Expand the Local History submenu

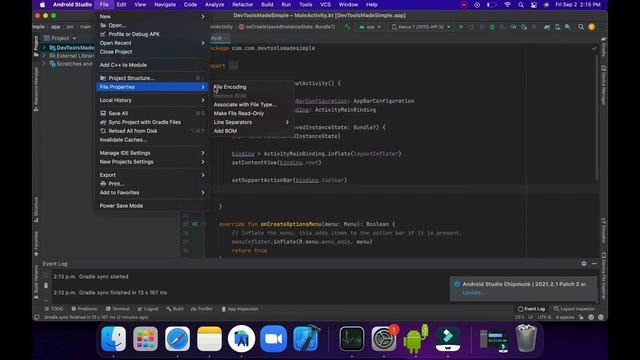[x=152, y=100]
